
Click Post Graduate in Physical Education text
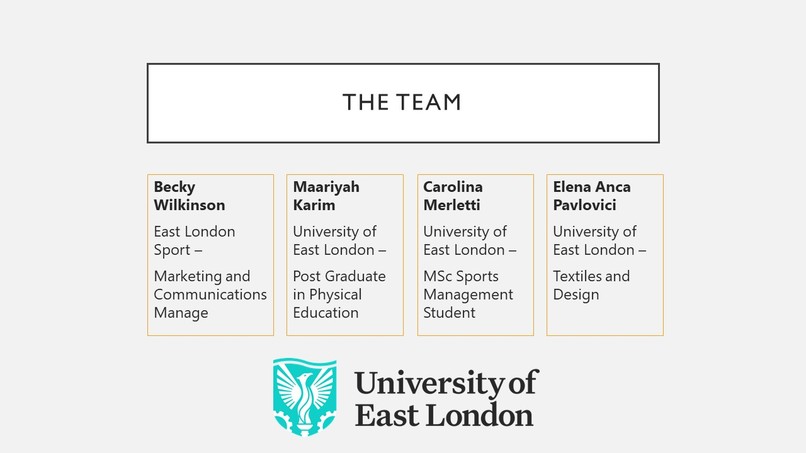[x=339, y=294]
